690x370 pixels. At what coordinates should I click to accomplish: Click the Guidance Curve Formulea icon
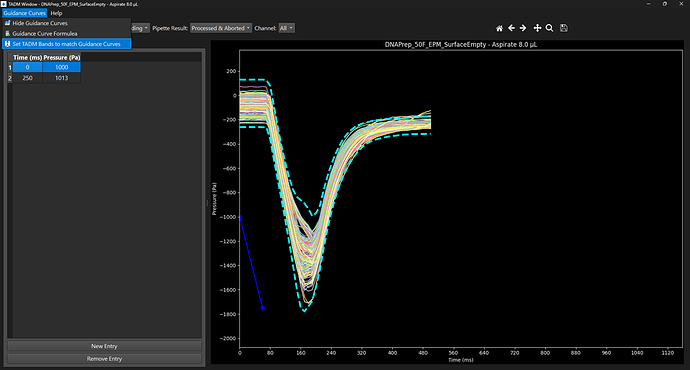point(7,33)
